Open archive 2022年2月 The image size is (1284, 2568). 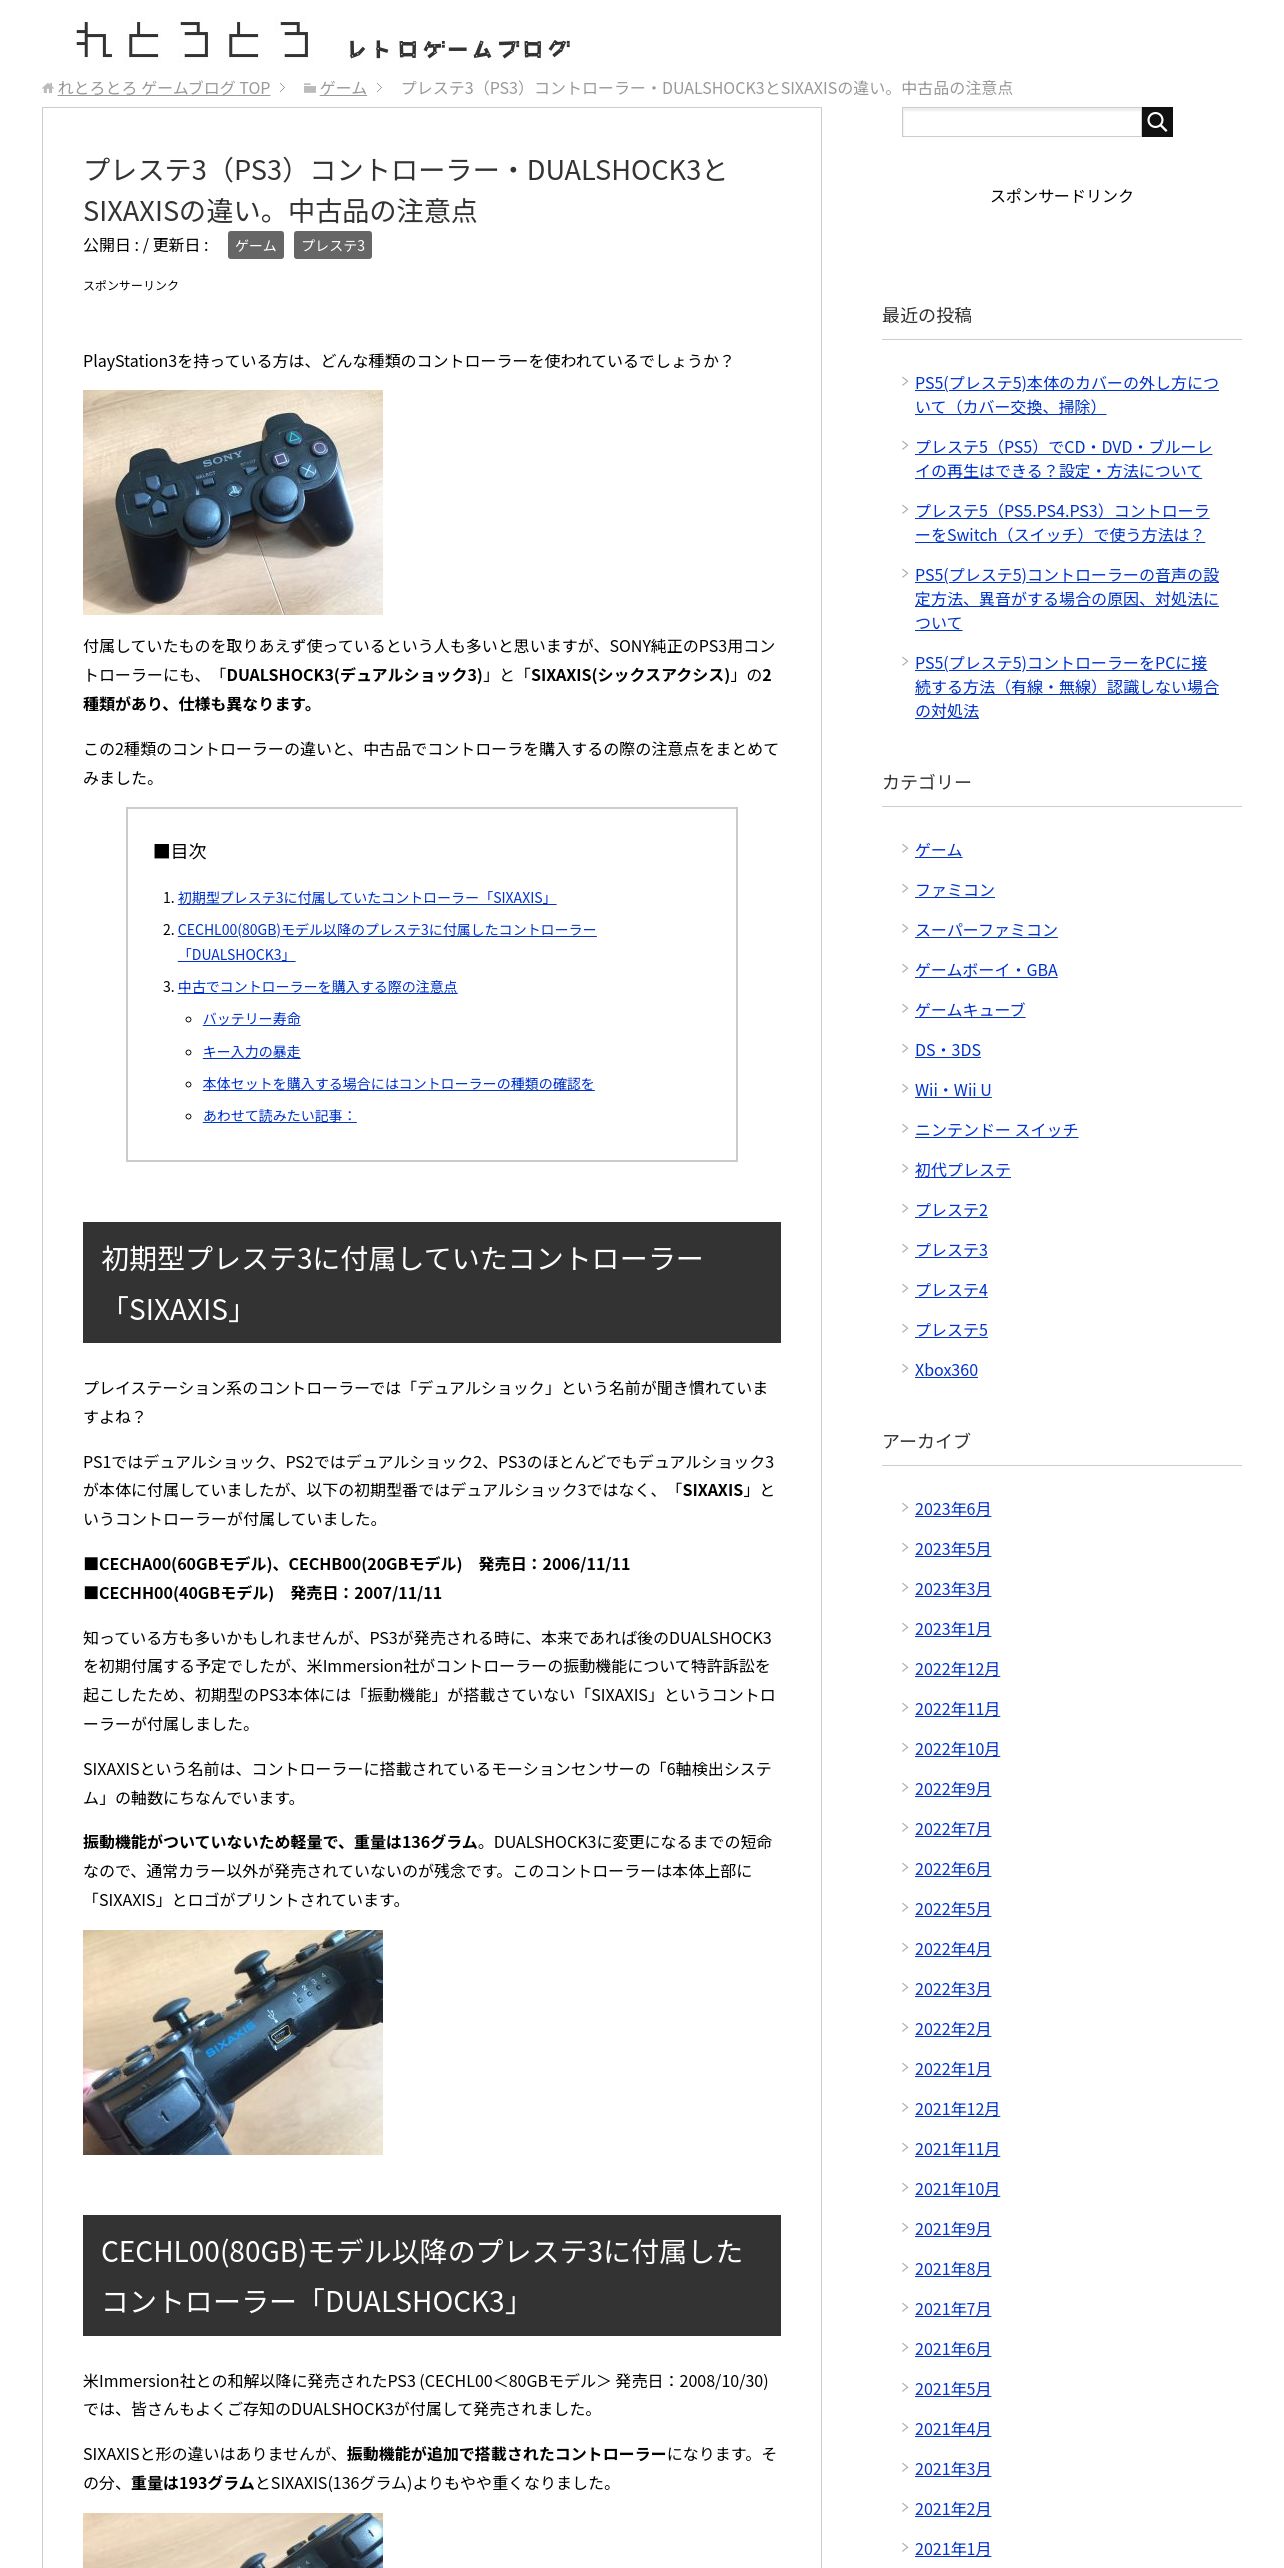[953, 2029]
